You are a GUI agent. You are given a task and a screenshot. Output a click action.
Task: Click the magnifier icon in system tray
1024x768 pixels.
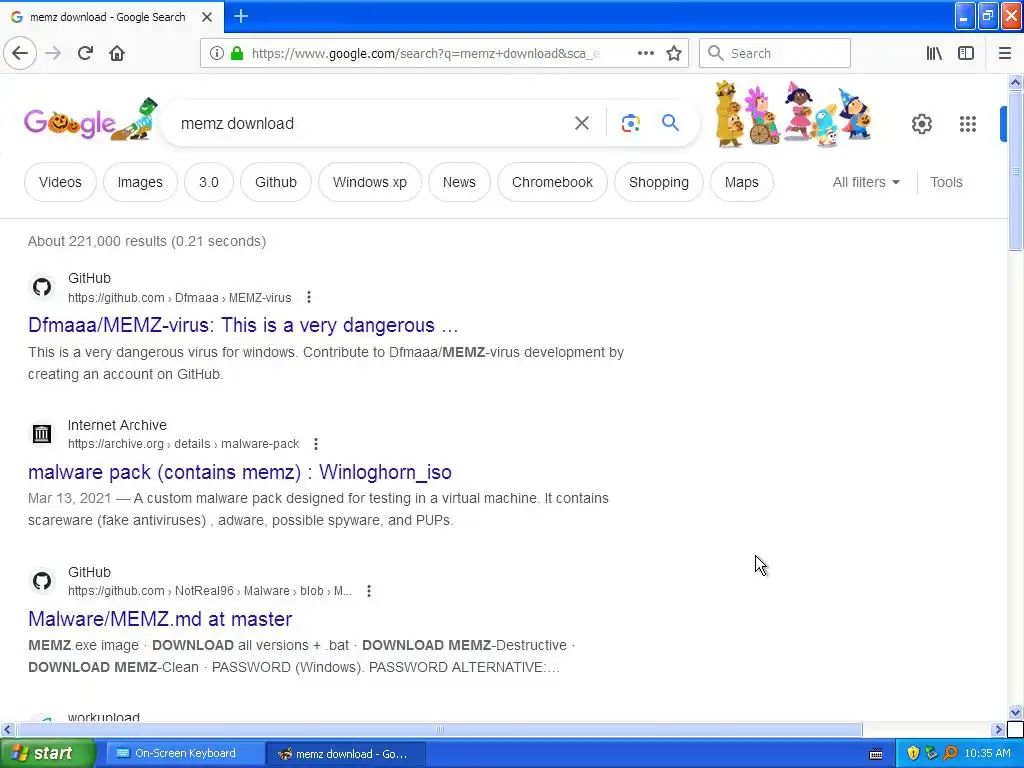point(950,754)
